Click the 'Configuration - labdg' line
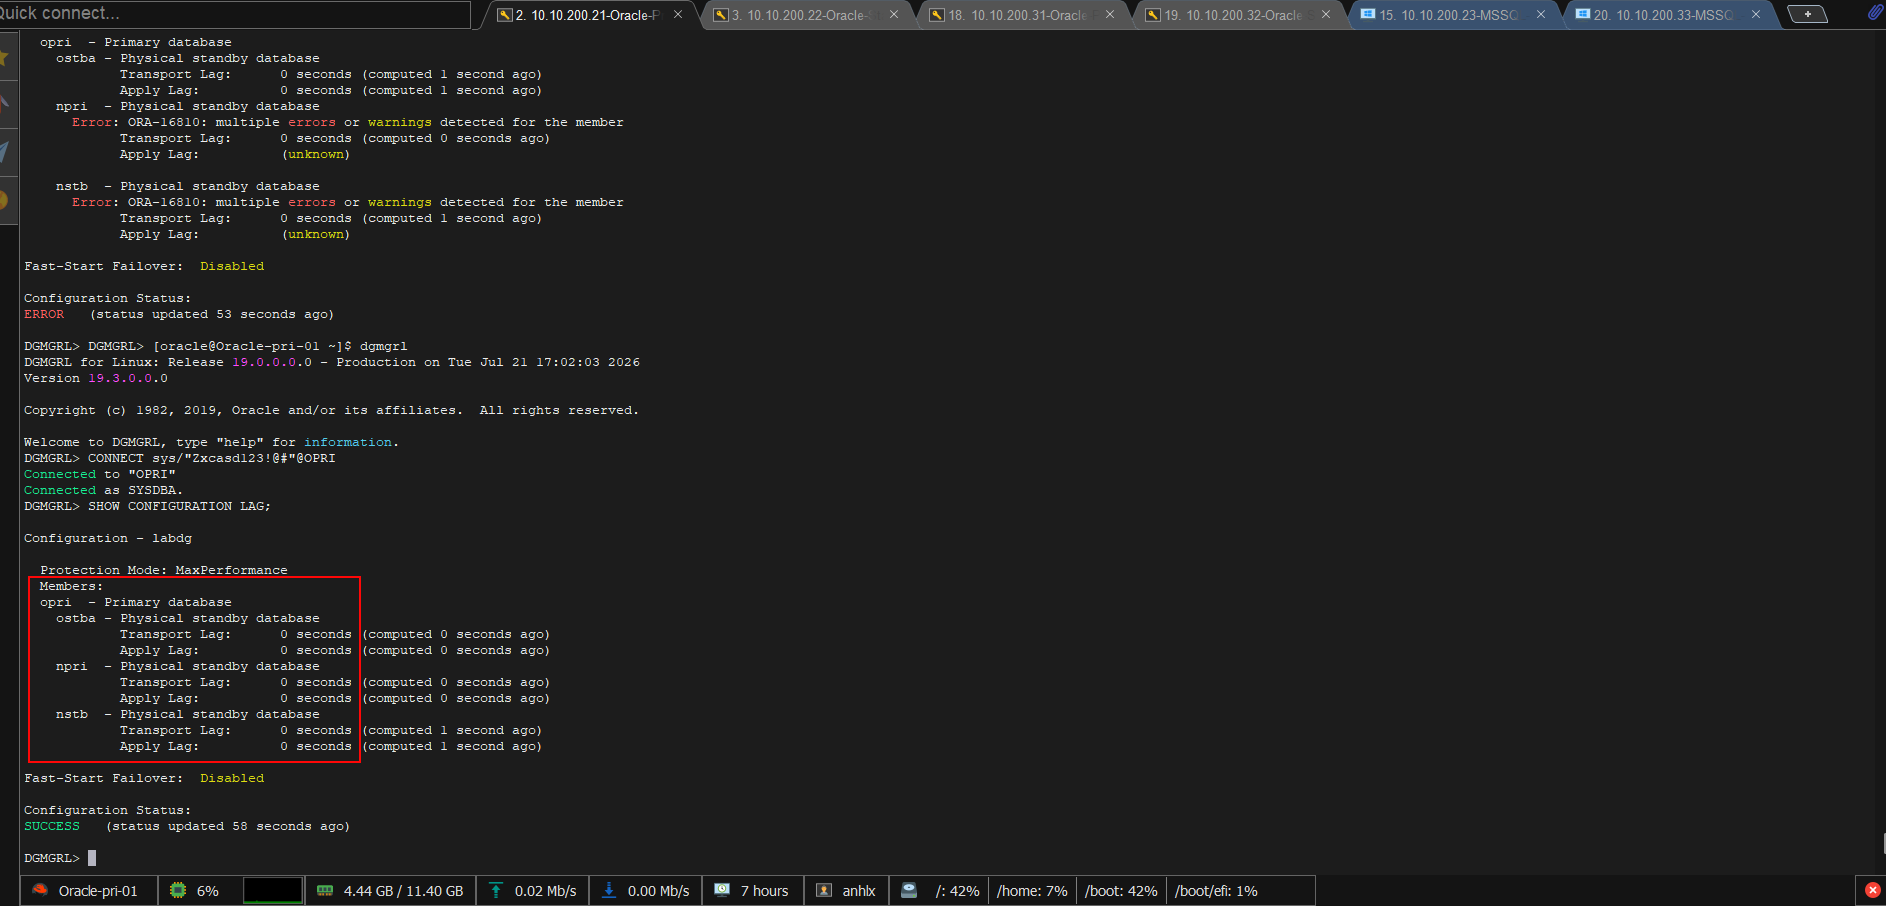 point(108,538)
